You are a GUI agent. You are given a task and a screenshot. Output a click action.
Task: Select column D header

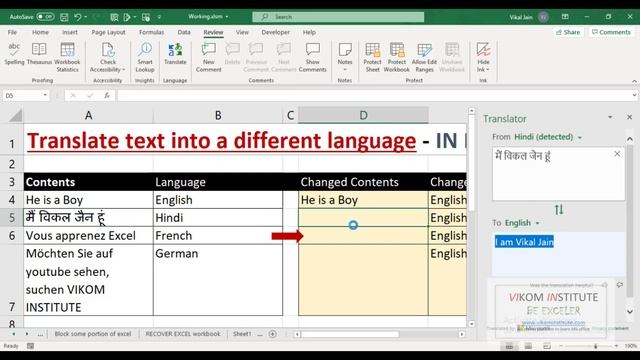coord(363,116)
